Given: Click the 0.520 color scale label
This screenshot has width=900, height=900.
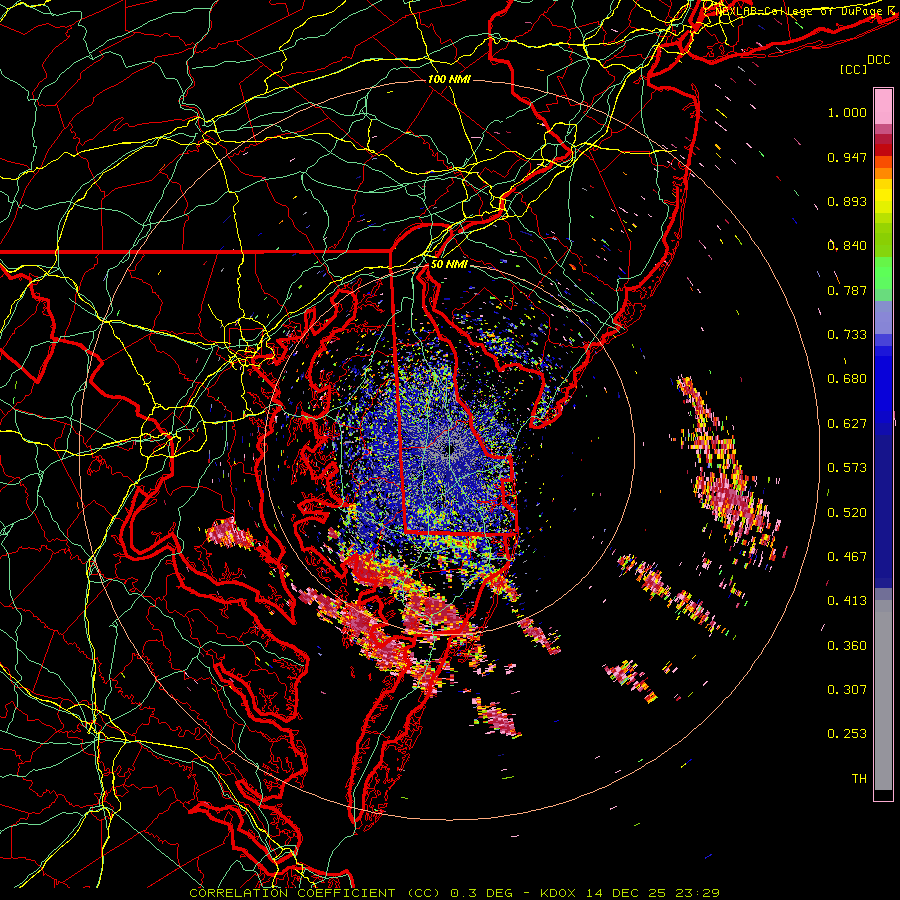Looking at the screenshot, I should click(847, 513).
